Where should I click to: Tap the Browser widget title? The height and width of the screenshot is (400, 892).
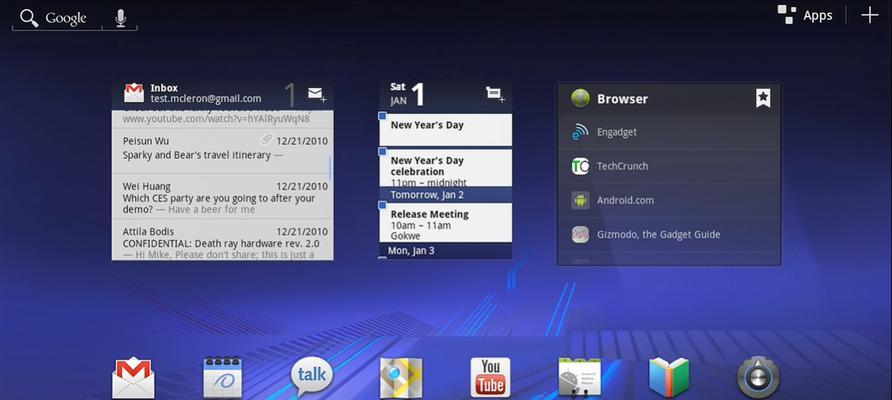click(x=622, y=98)
